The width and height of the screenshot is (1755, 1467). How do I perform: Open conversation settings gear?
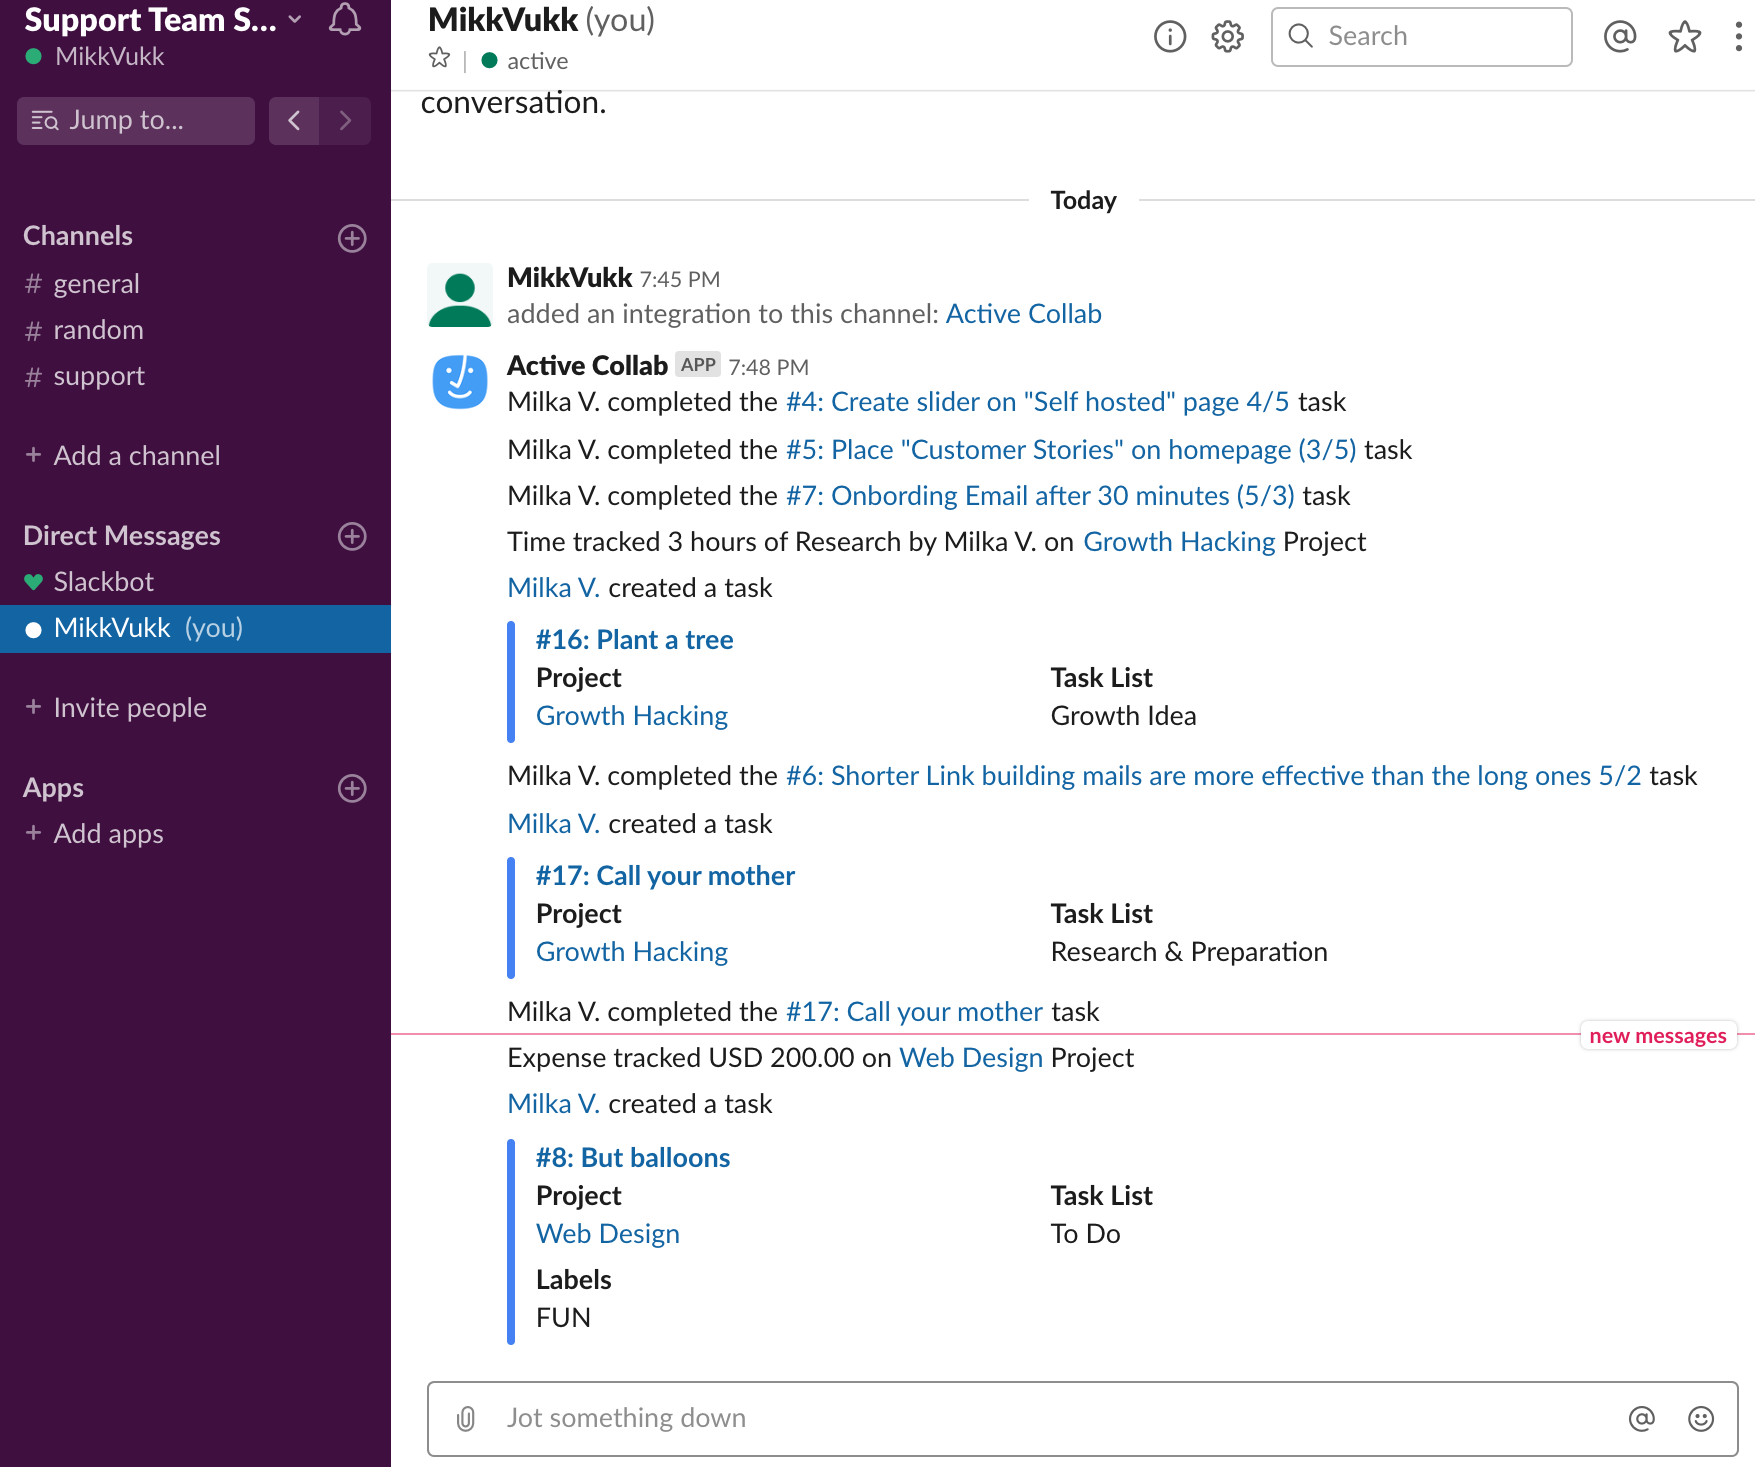tap(1227, 37)
